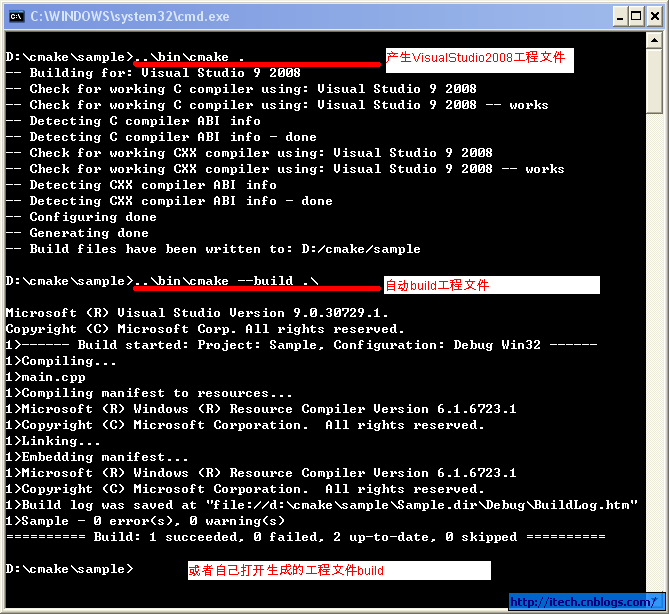Close the cmd.exe window
This screenshot has height=614, width=669.
(x=655, y=17)
